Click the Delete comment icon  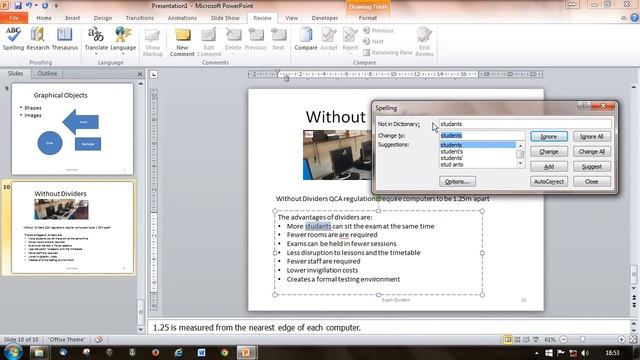coord(233,41)
